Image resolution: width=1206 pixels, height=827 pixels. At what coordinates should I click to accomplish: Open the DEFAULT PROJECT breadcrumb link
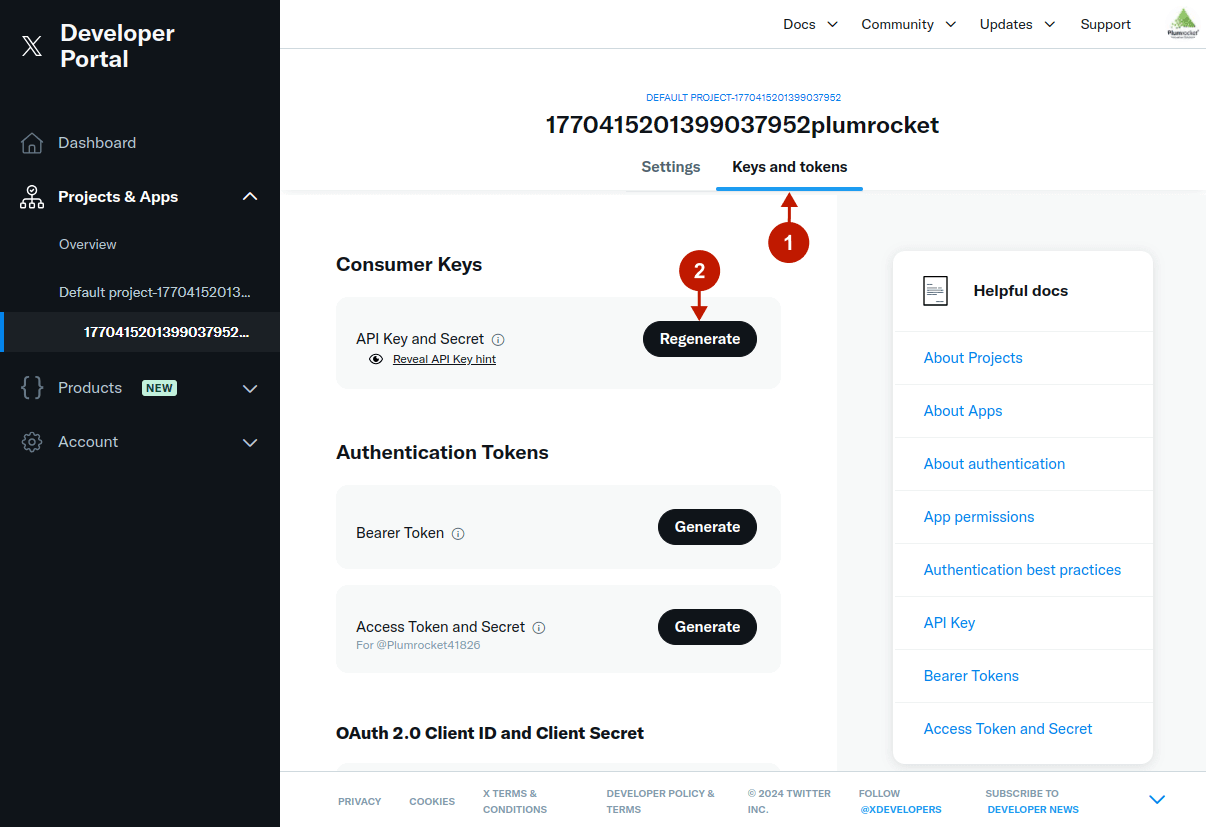tap(743, 98)
